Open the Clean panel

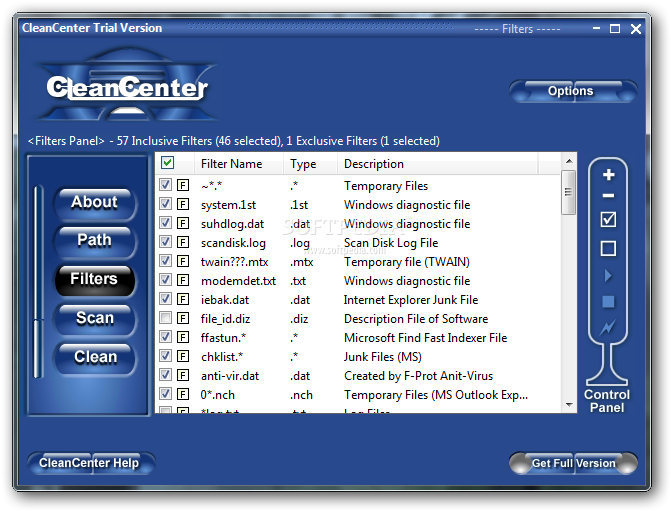coord(95,358)
